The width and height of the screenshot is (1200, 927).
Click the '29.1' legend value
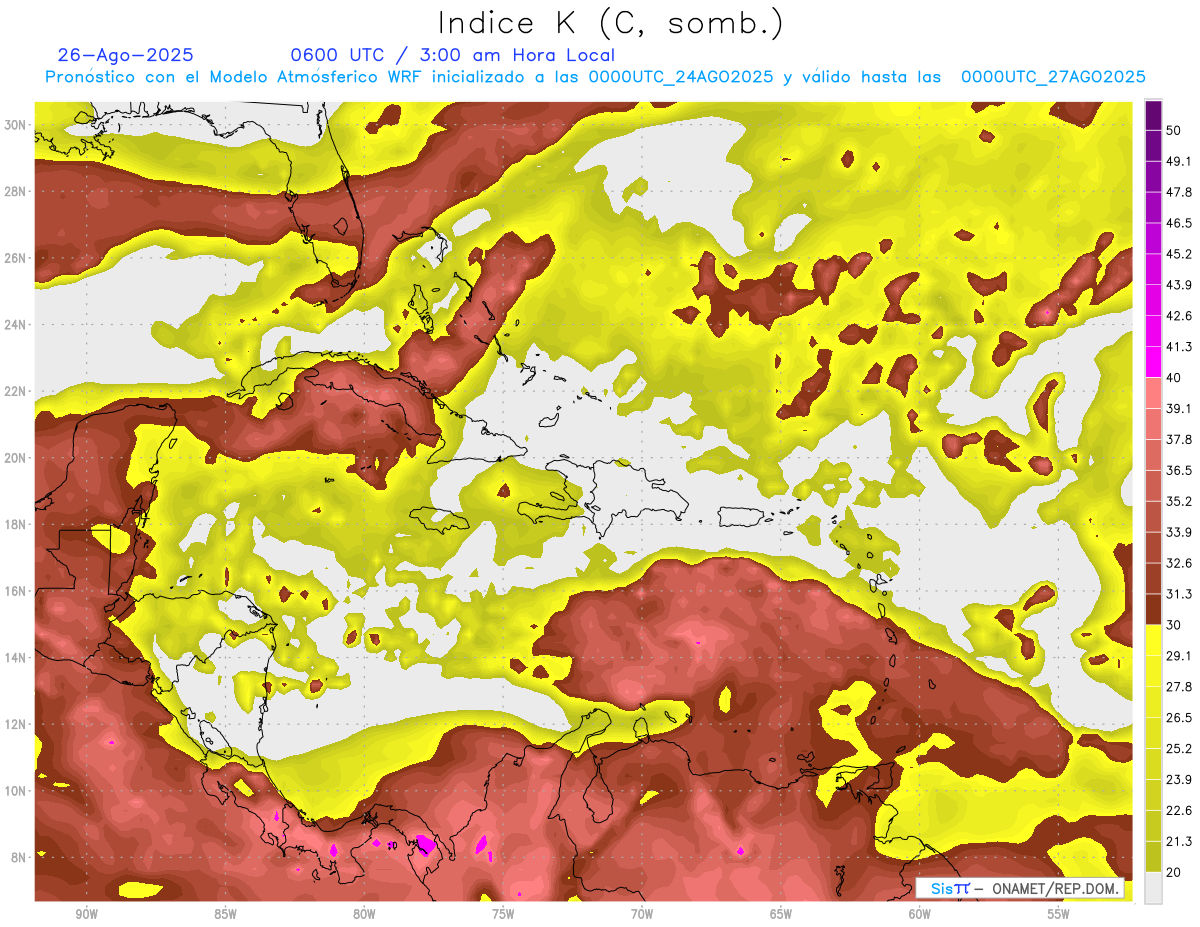point(1179,656)
